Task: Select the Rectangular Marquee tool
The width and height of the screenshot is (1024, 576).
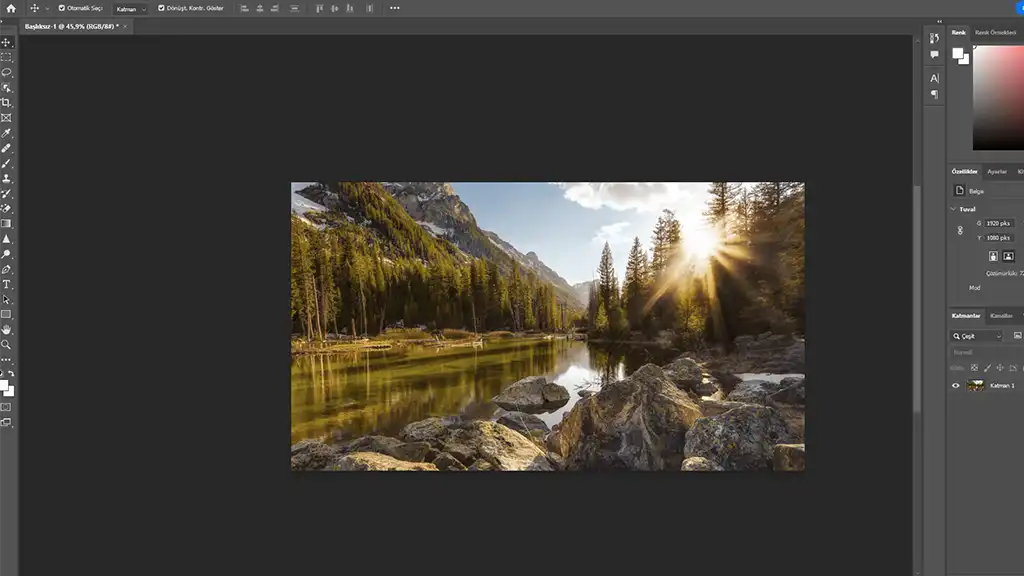Action: coord(6,57)
